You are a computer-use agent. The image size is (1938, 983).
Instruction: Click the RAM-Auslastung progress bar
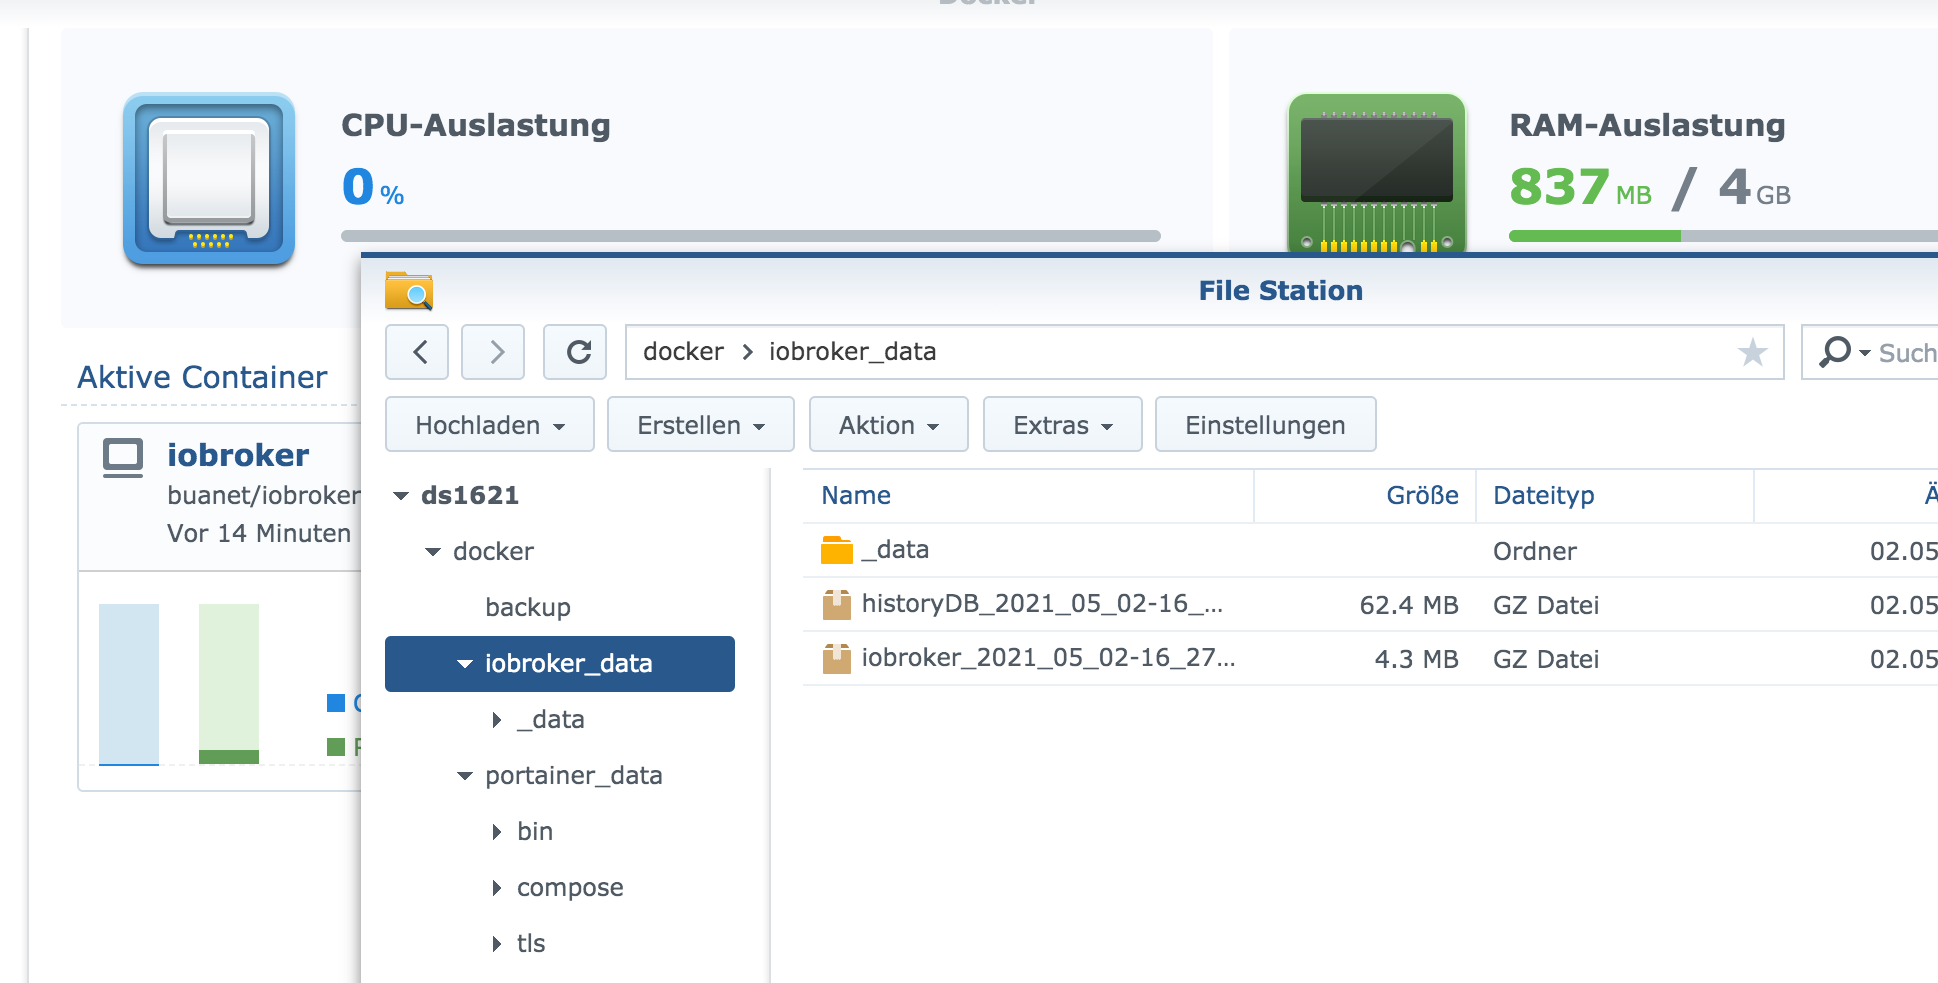point(1723,236)
